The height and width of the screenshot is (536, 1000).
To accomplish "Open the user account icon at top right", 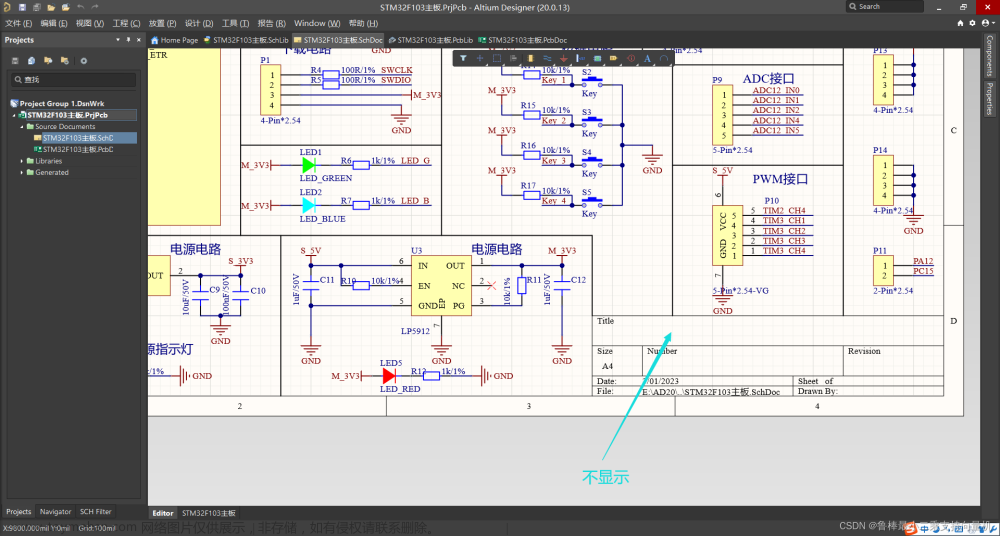I will pyautogui.click(x=987, y=23).
